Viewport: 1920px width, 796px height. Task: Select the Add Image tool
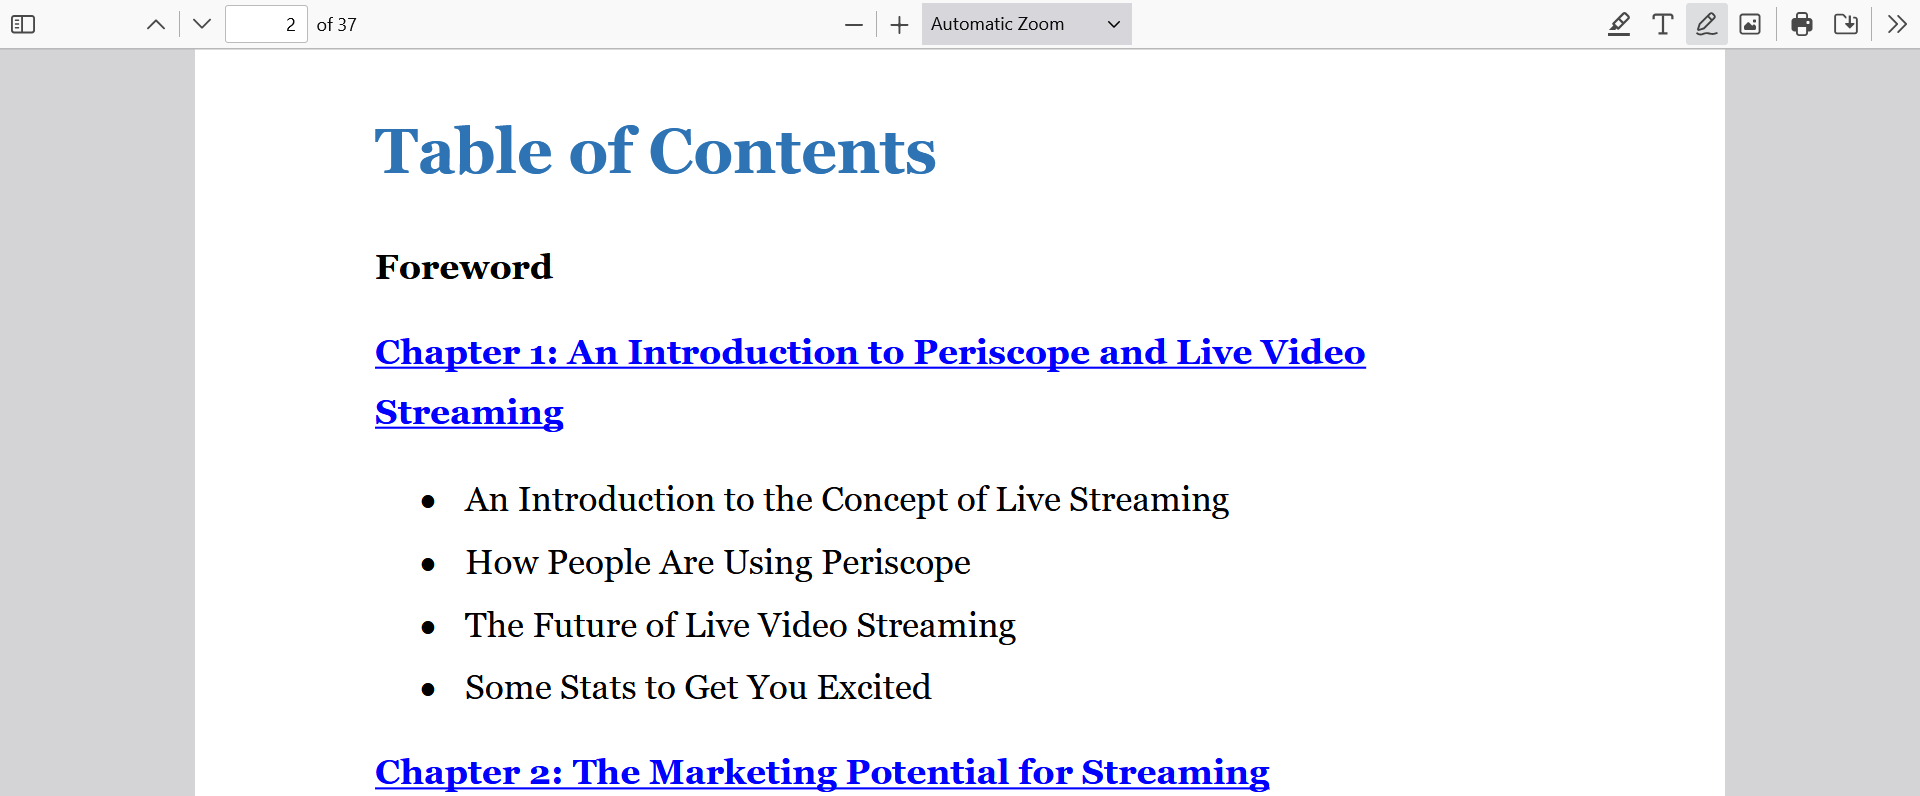point(1750,24)
